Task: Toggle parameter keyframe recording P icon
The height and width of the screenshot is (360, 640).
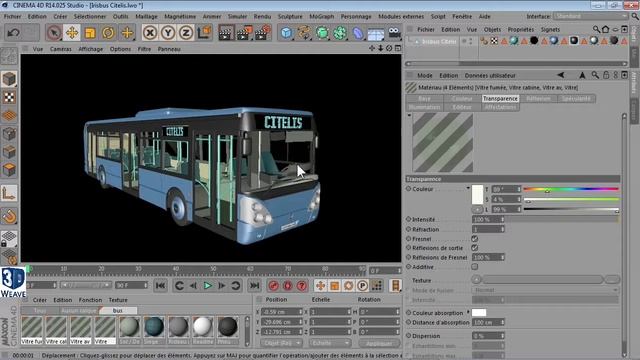Action: point(362,286)
